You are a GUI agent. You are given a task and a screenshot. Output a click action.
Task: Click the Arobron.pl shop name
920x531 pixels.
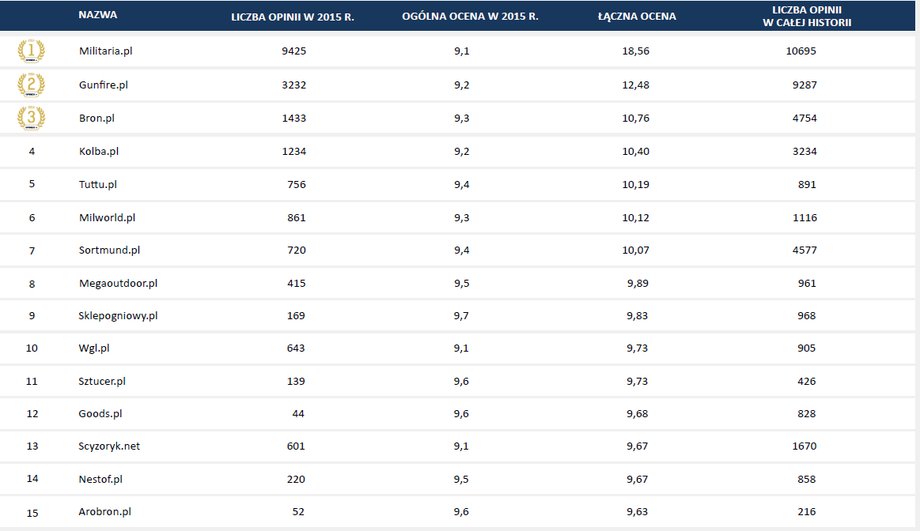click(104, 512)
